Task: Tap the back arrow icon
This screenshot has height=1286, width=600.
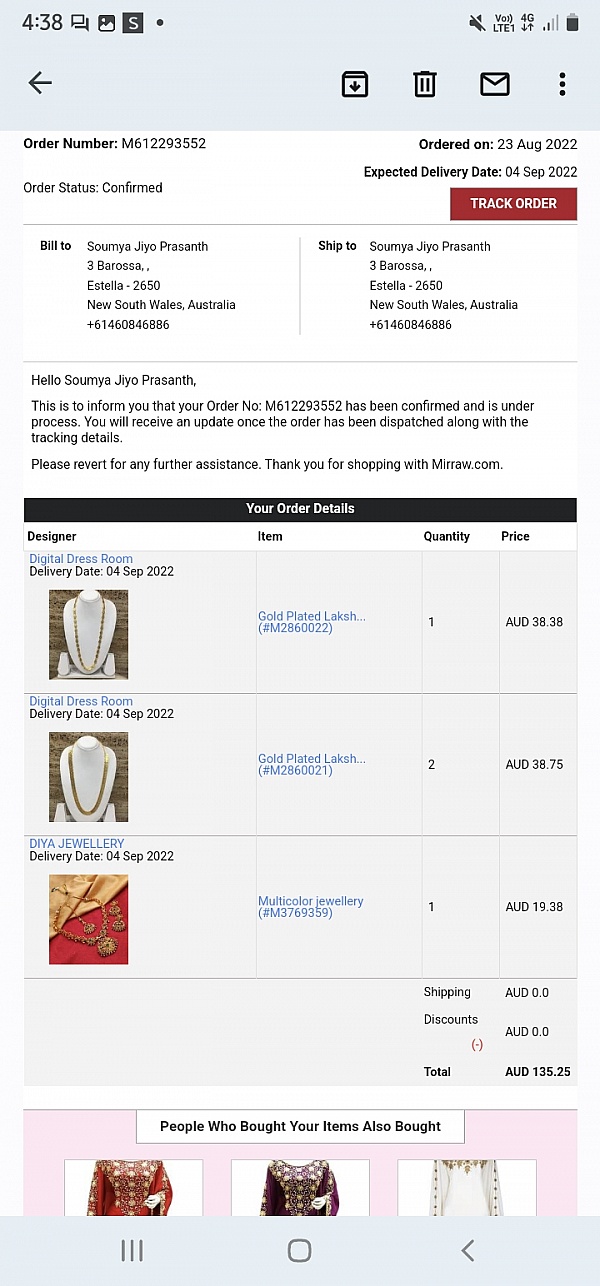Action: [x=40, y=83]
